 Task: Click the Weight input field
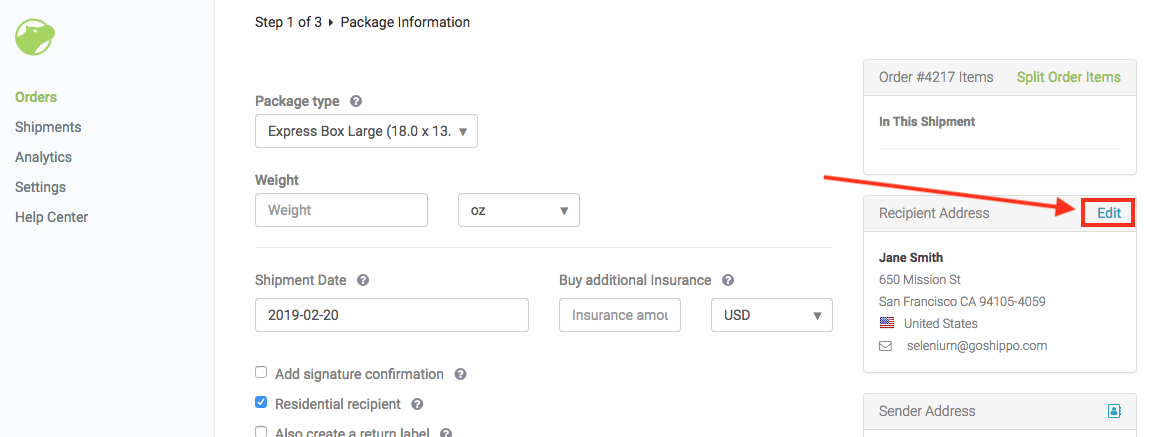(x=341, y=210)
